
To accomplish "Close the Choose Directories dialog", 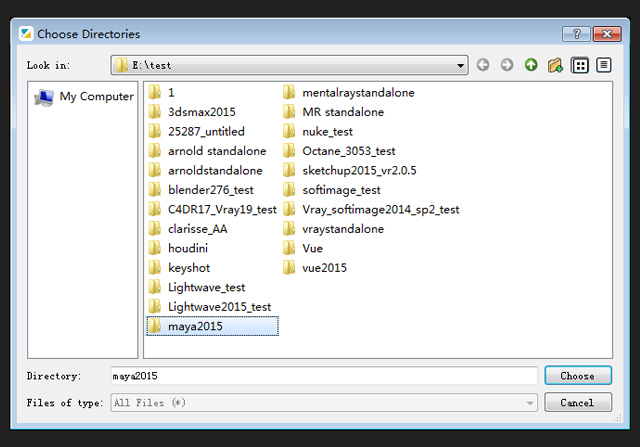I will [607, 34].
